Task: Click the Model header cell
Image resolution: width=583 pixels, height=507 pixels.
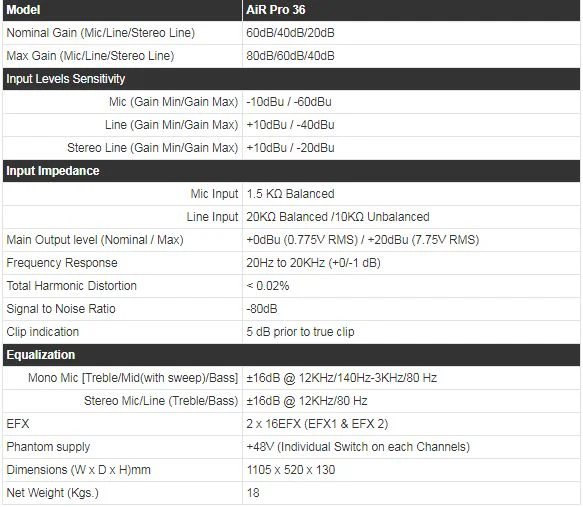Action: click(x=122, y=10)
